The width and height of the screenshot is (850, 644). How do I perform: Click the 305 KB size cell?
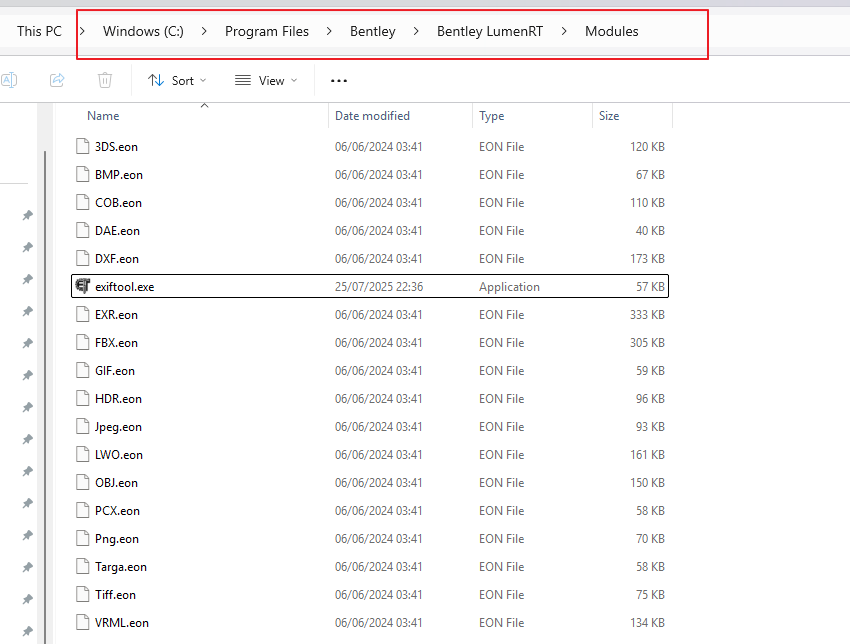pos(647,343)
